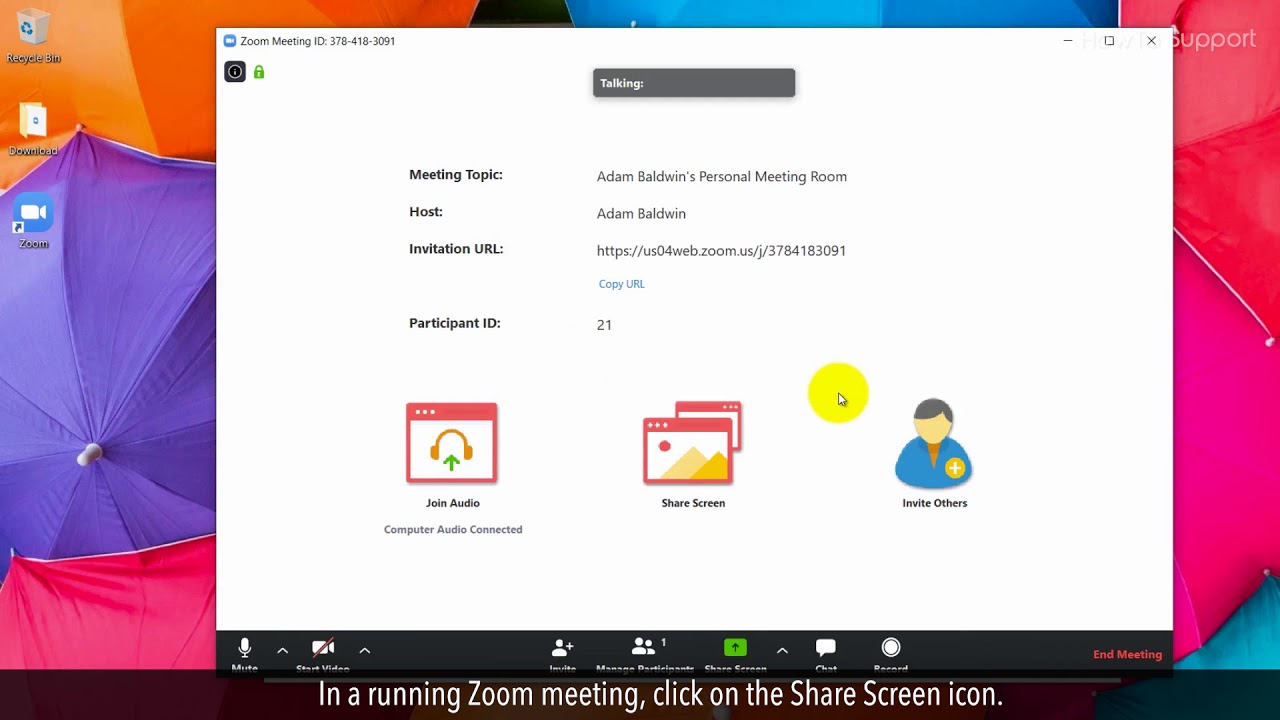Viewport: 1280px width, 720px height.
Task: Minimize the Zoom meeting window
Action: tap(1068, 41)
